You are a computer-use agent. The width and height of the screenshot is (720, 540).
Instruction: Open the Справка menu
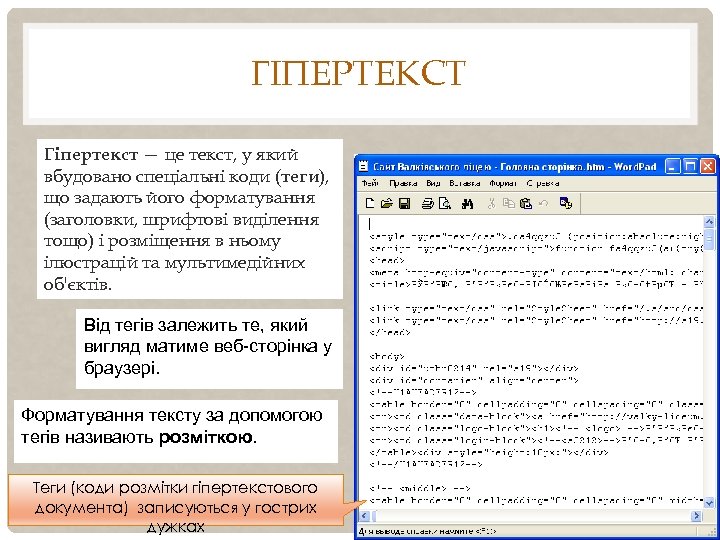pyautogui.click(x=543, y=183)
